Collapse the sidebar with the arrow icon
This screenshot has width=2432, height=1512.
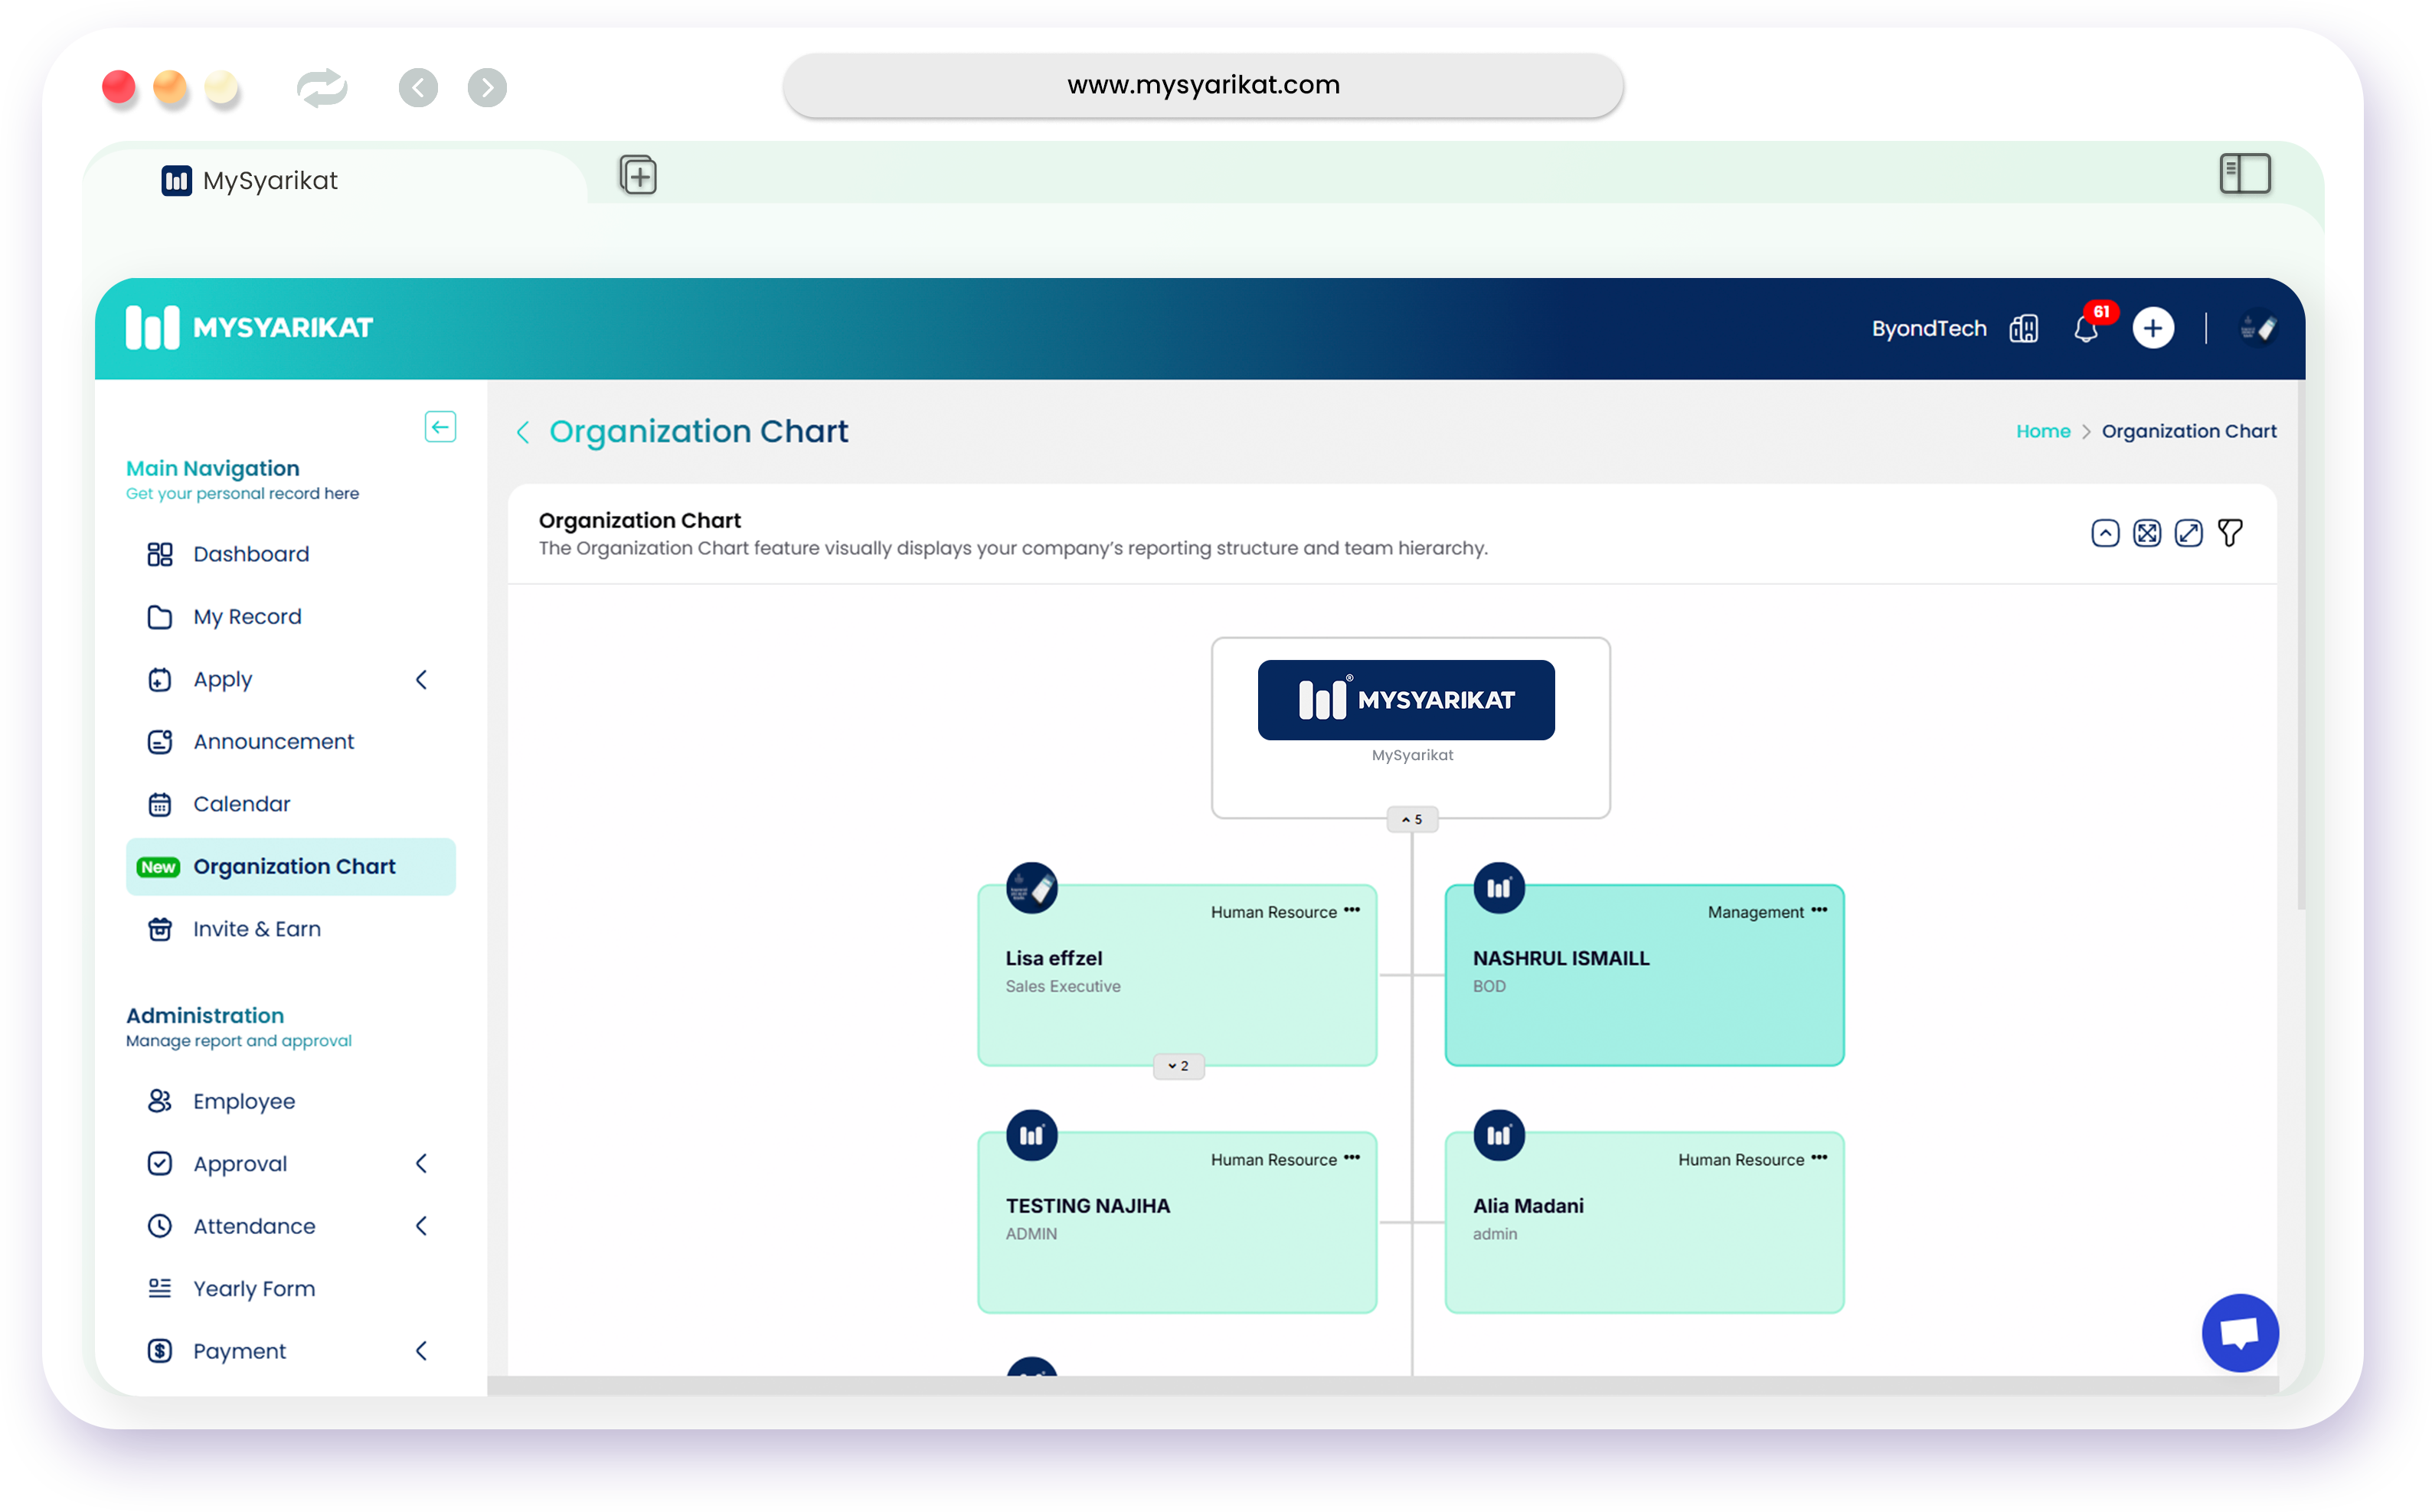click(x=440, y=427)
